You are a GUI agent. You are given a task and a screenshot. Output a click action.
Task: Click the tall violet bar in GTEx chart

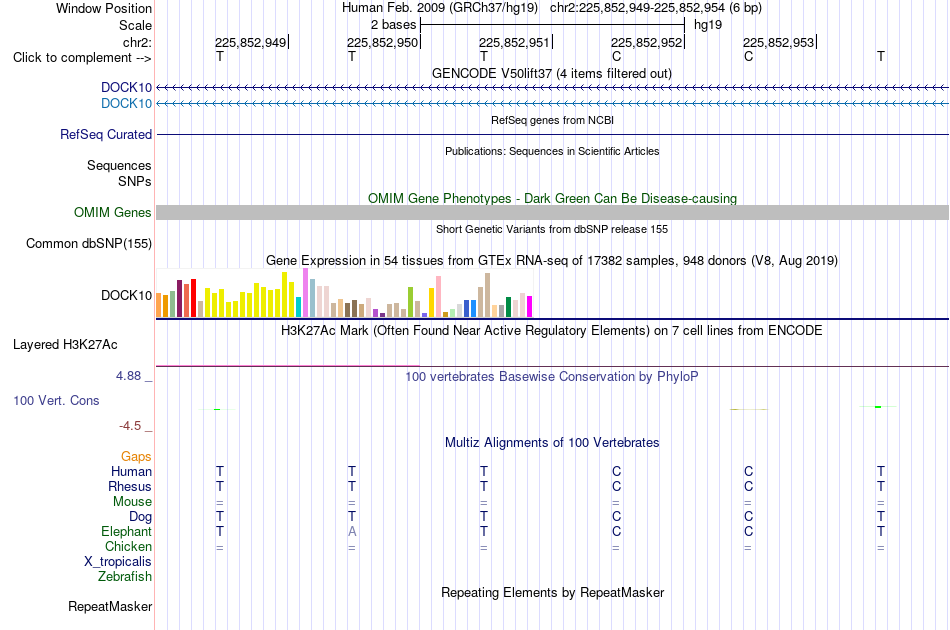coord(306,293)
